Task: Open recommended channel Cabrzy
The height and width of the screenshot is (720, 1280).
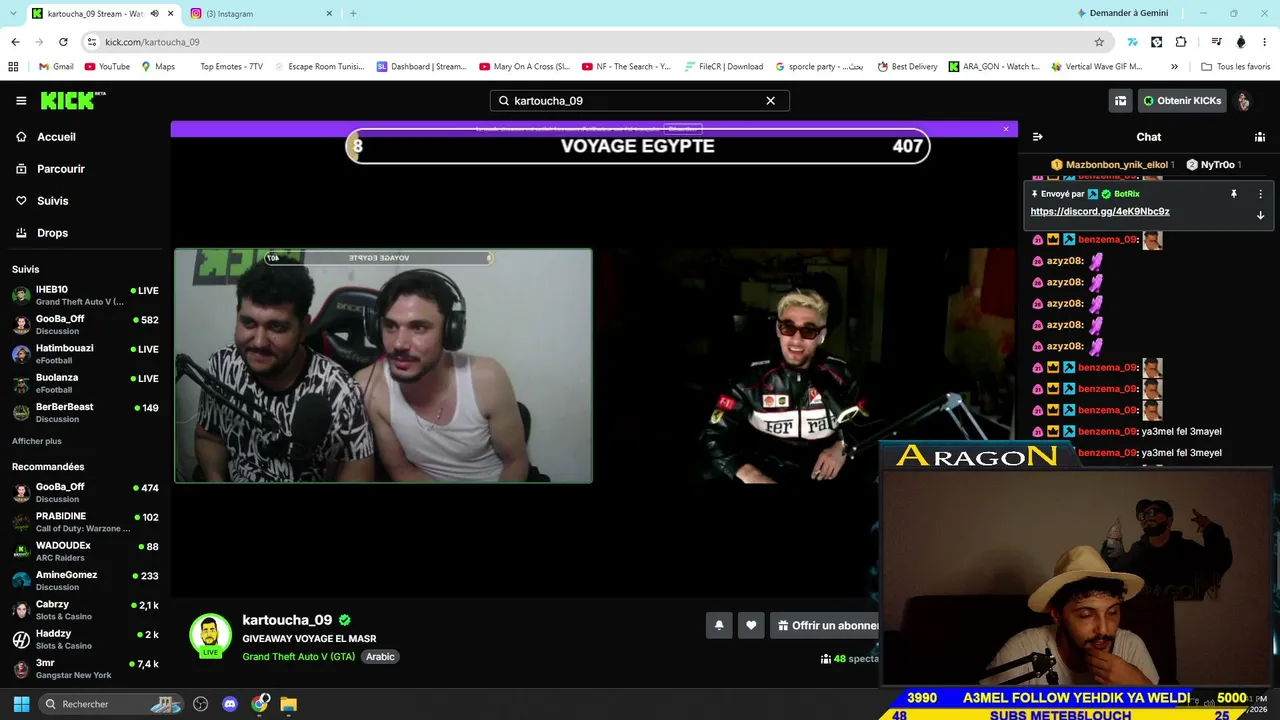Action: 85,610
